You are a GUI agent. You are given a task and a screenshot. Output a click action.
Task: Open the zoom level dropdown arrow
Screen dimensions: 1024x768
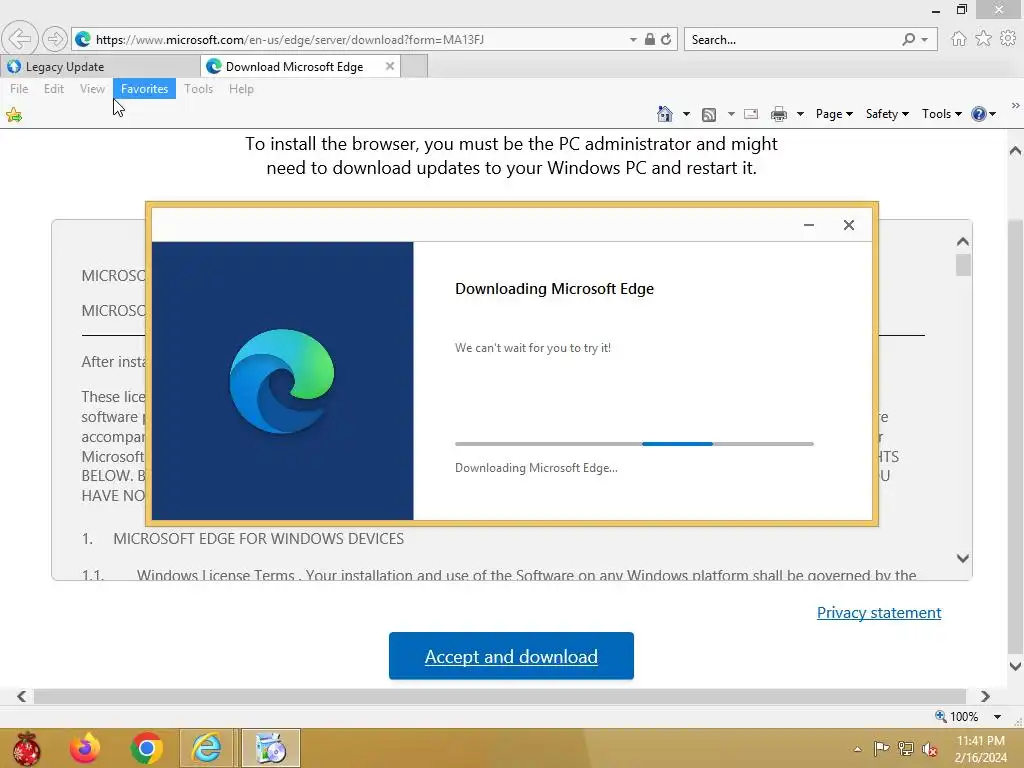coord(997,717)
